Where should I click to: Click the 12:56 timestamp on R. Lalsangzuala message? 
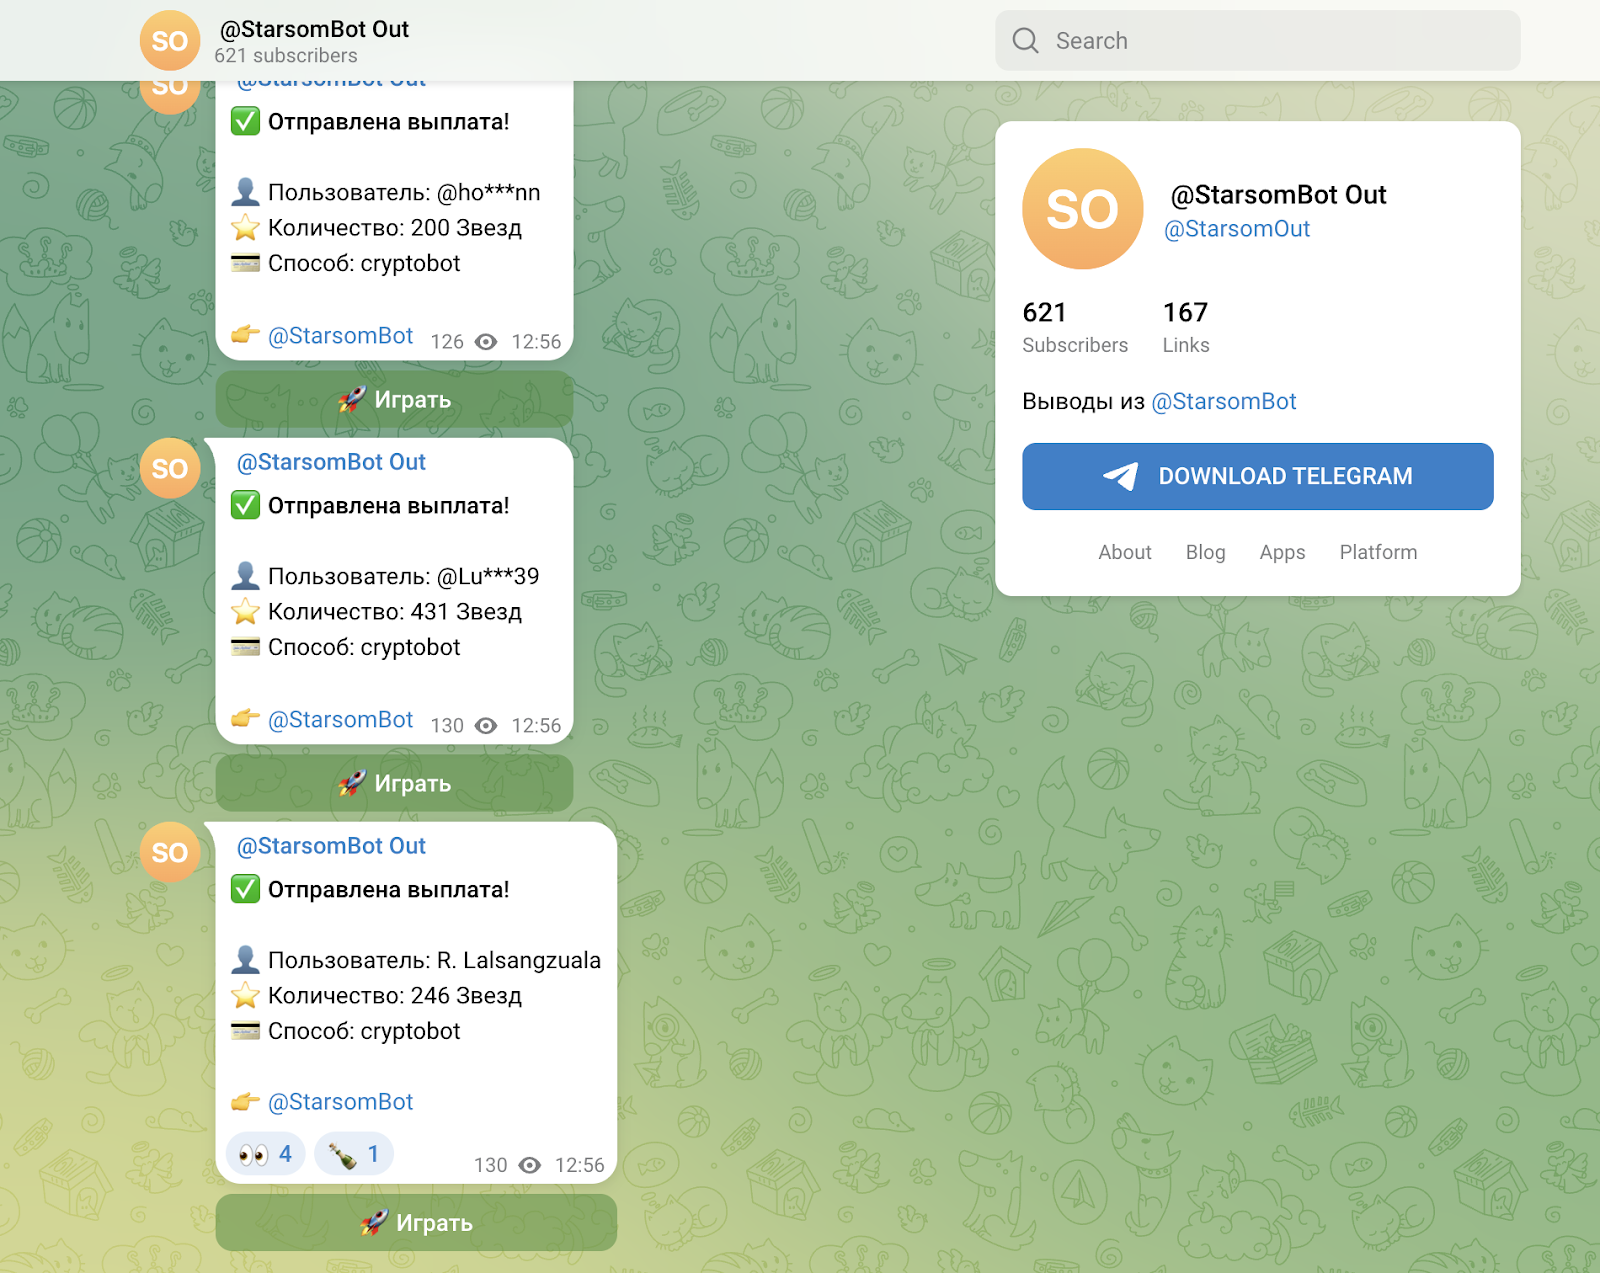click(x=580, y=1165)
